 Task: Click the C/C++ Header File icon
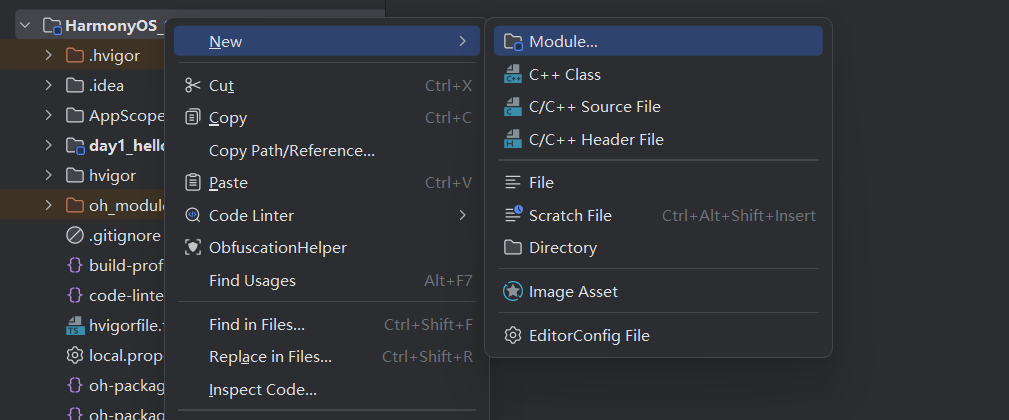tap(513, 139)
